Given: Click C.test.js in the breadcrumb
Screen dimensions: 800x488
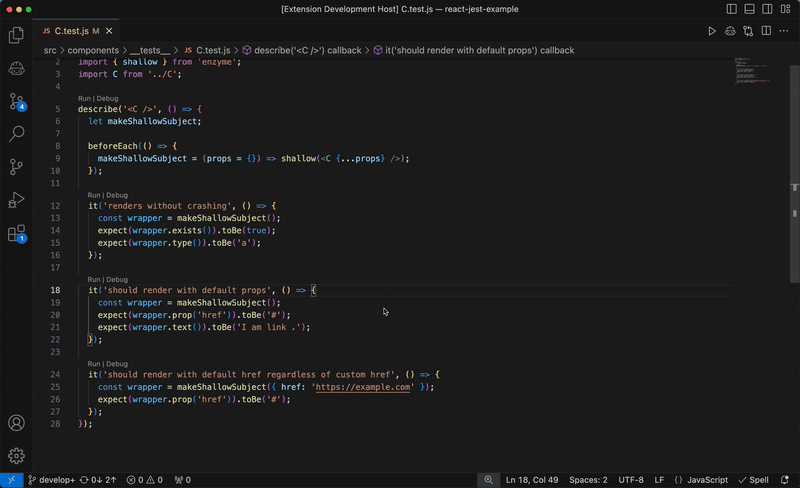Looking at the screenshot, I should (207, 50).
